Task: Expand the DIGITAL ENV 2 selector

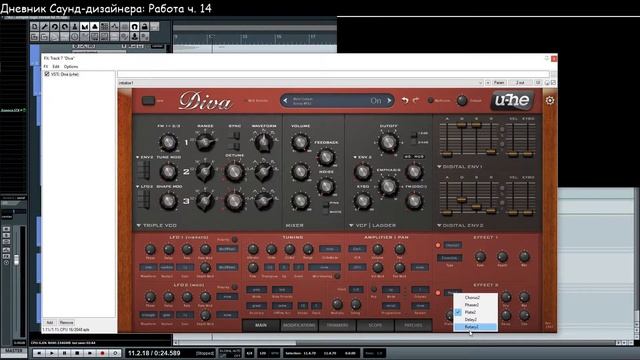Action: tap(460, 225)
